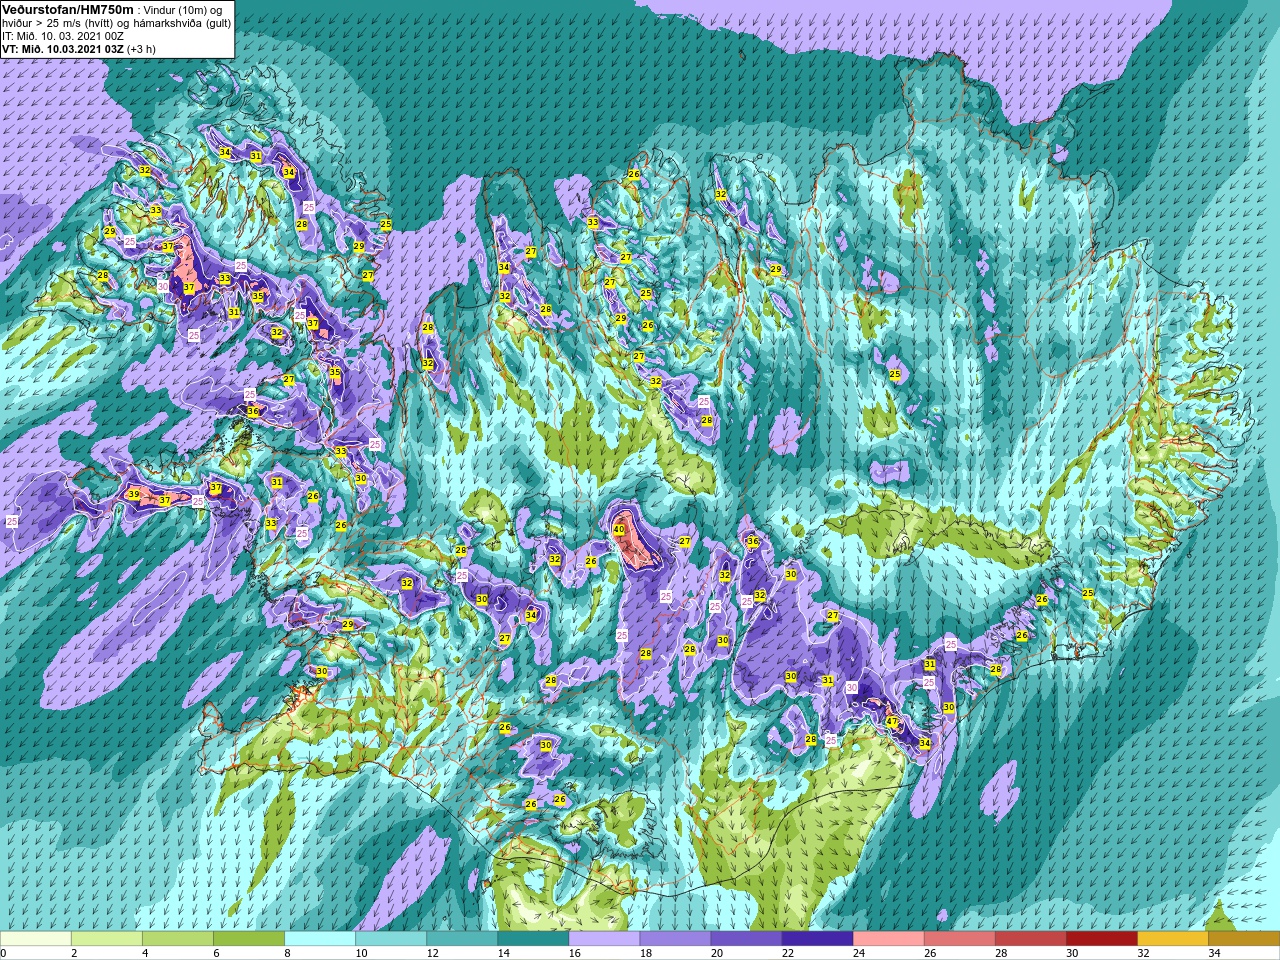The height and width of the screenshot is (960, 1280).
Task: Click the yellow "47" peak gust label
Action: 891,721
